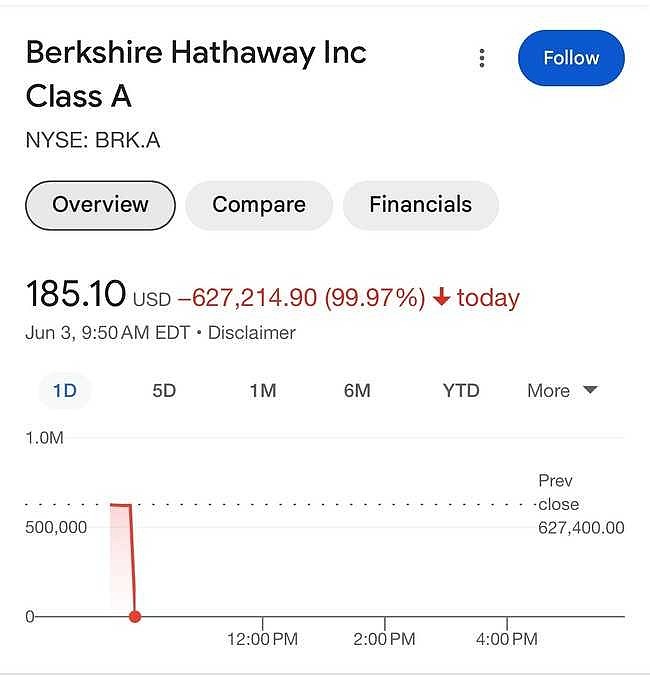Click the More dropdown triangle arrow
Screen dimensions: 650x680
coord(590,389)
